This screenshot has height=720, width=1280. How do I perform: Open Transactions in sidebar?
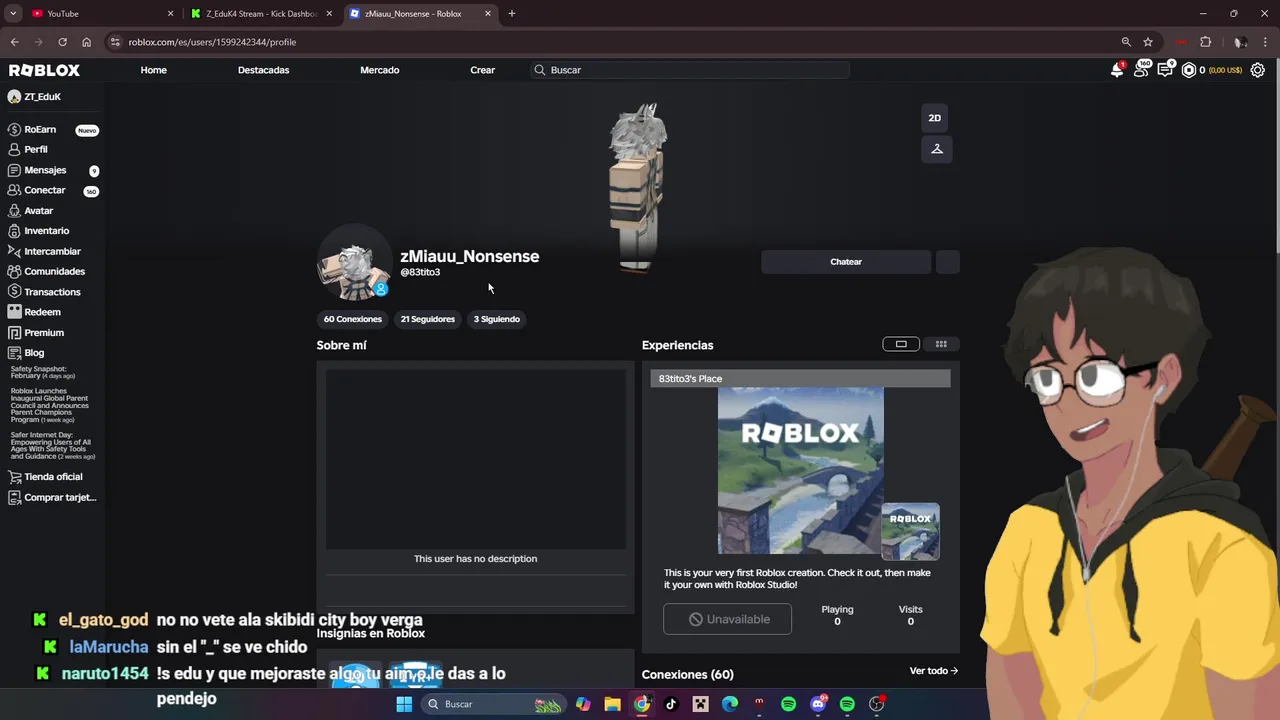pyautogui.click(x=52, y=292)
